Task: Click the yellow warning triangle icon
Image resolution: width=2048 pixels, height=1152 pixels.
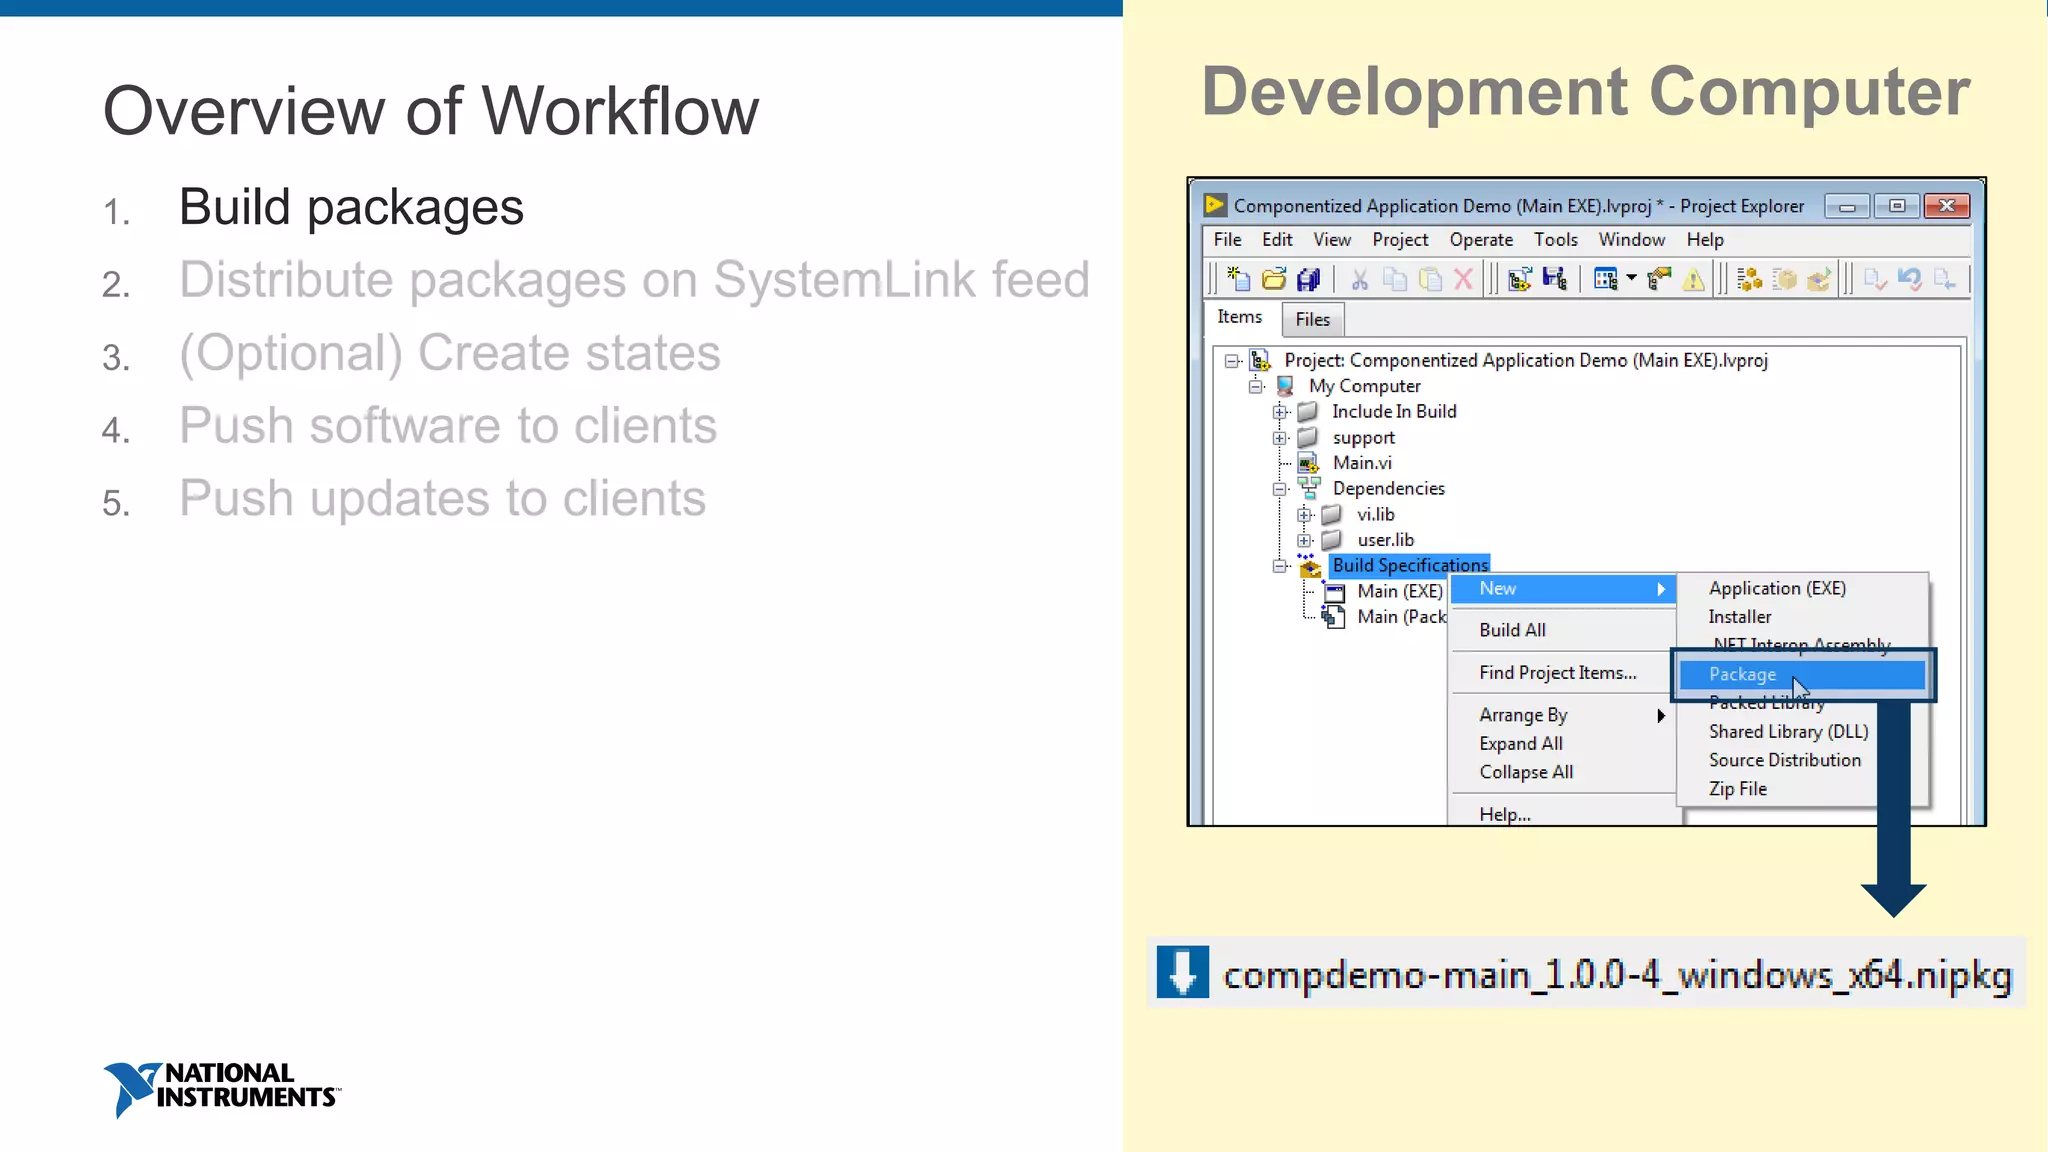Action: pyautogui.click(x=1693, y=279)
